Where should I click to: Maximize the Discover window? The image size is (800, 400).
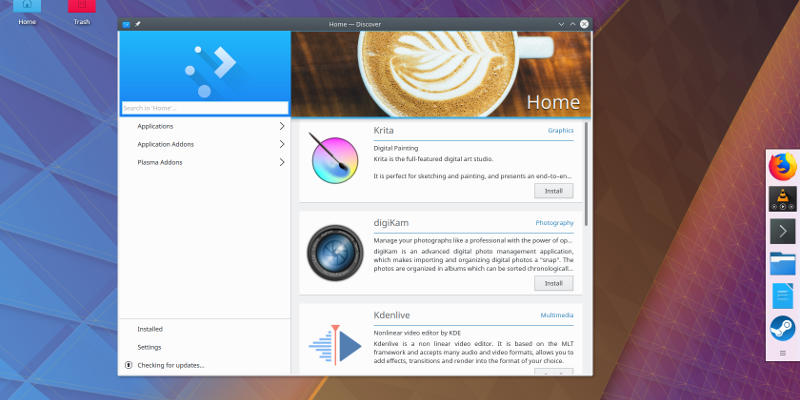click(x=572, y=24)
